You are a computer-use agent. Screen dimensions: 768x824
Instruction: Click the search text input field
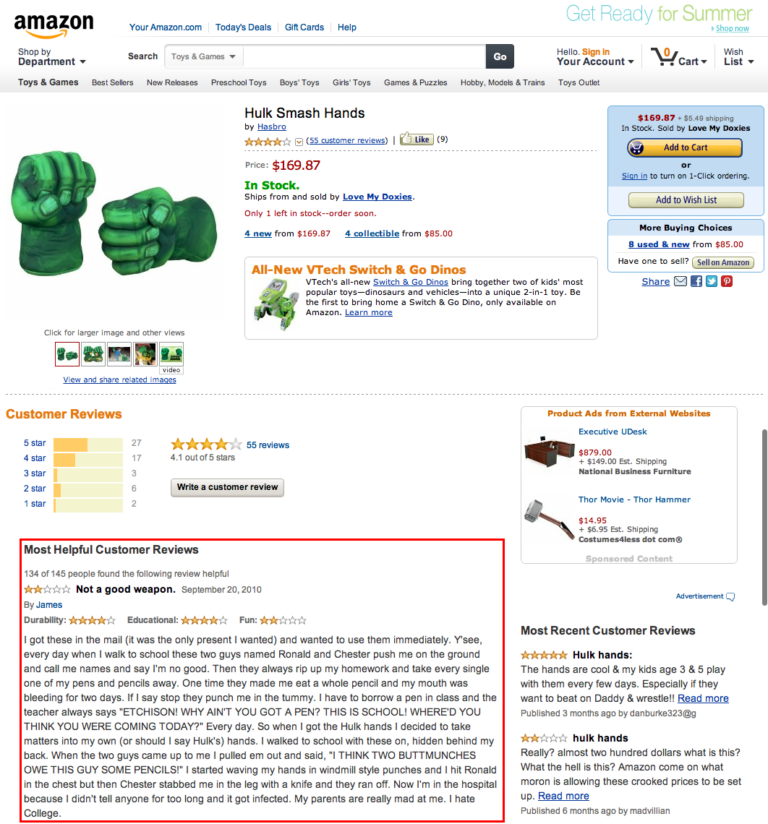pos(364,57)
